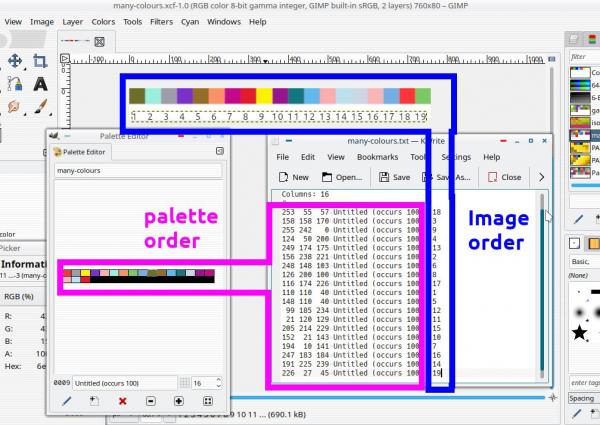Click the text editor vertical scrollbar
This screenshot has height=425, width=600.
point(542,283)
